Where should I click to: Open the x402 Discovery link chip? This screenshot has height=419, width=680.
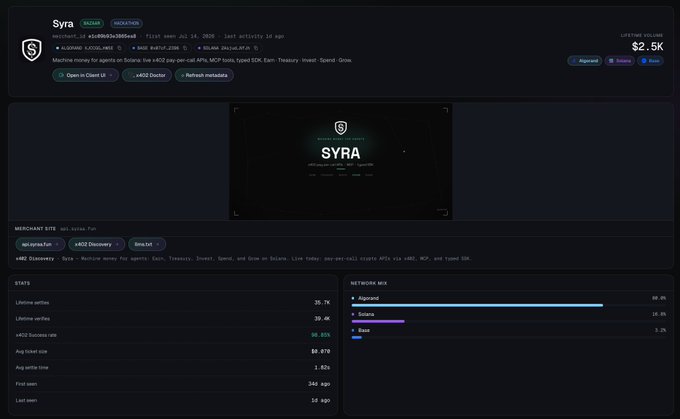click(x=96, y=244)
